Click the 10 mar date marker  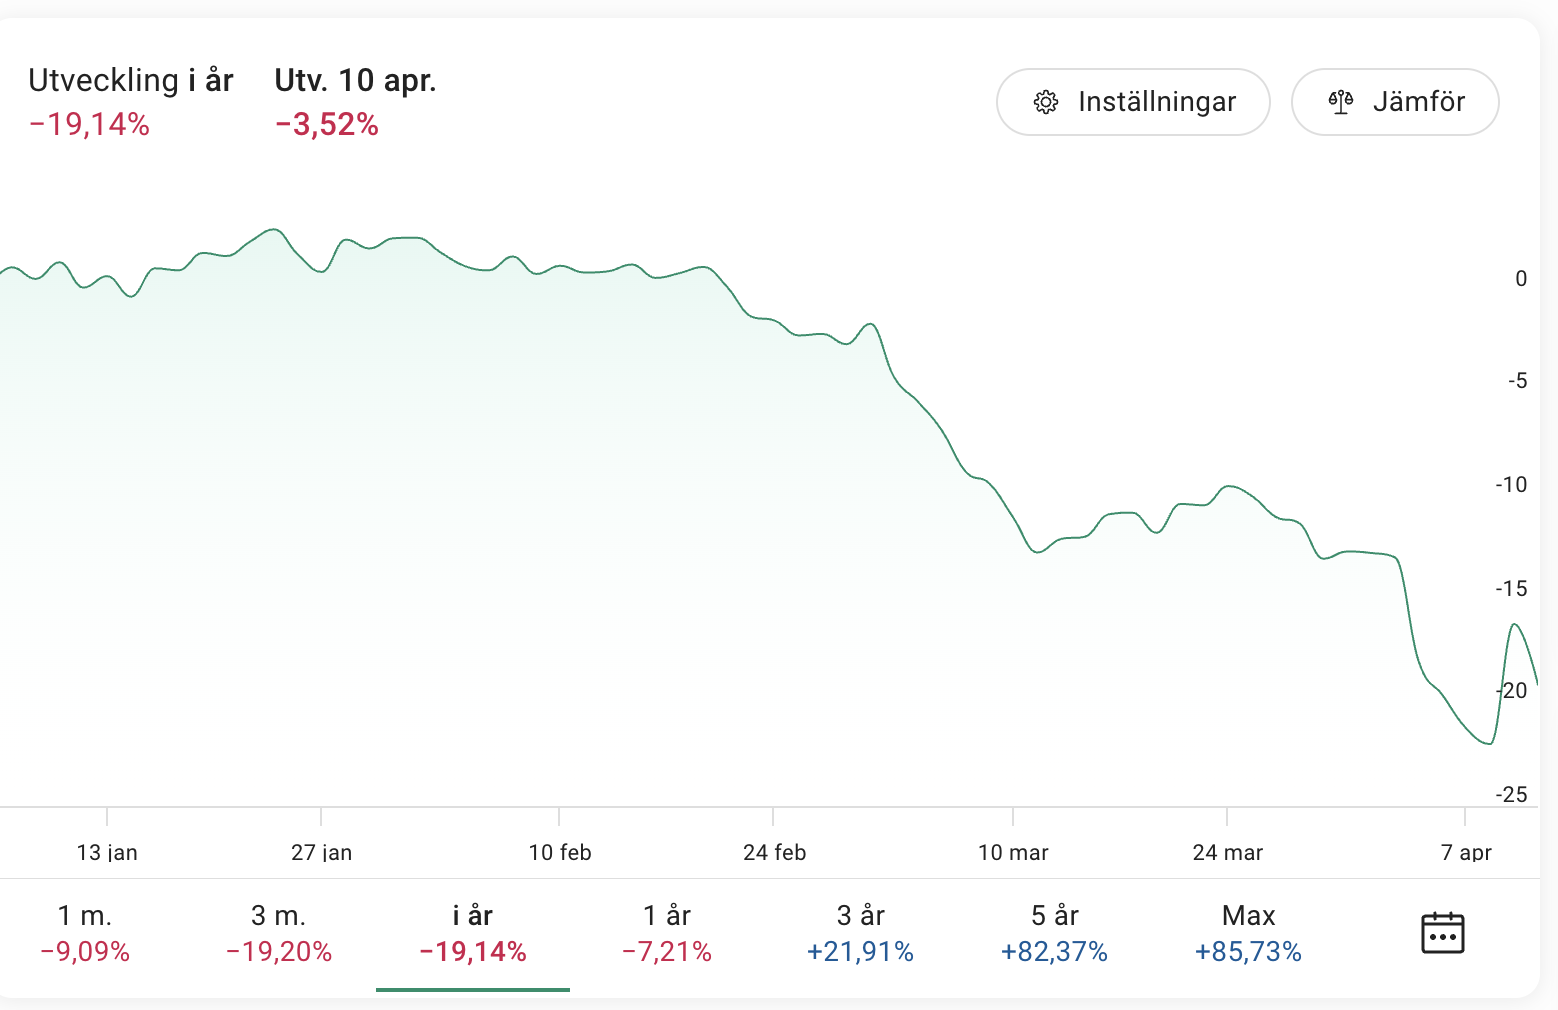pyautogui.click(x=1013, y=852)
